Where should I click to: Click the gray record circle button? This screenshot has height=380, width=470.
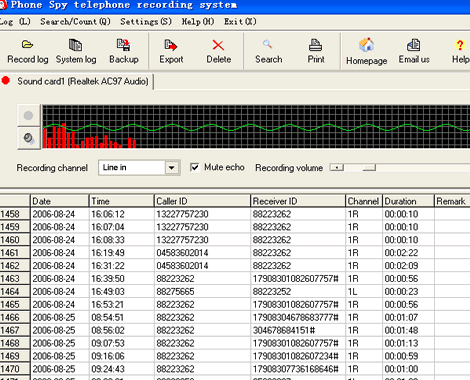(29, 115)
